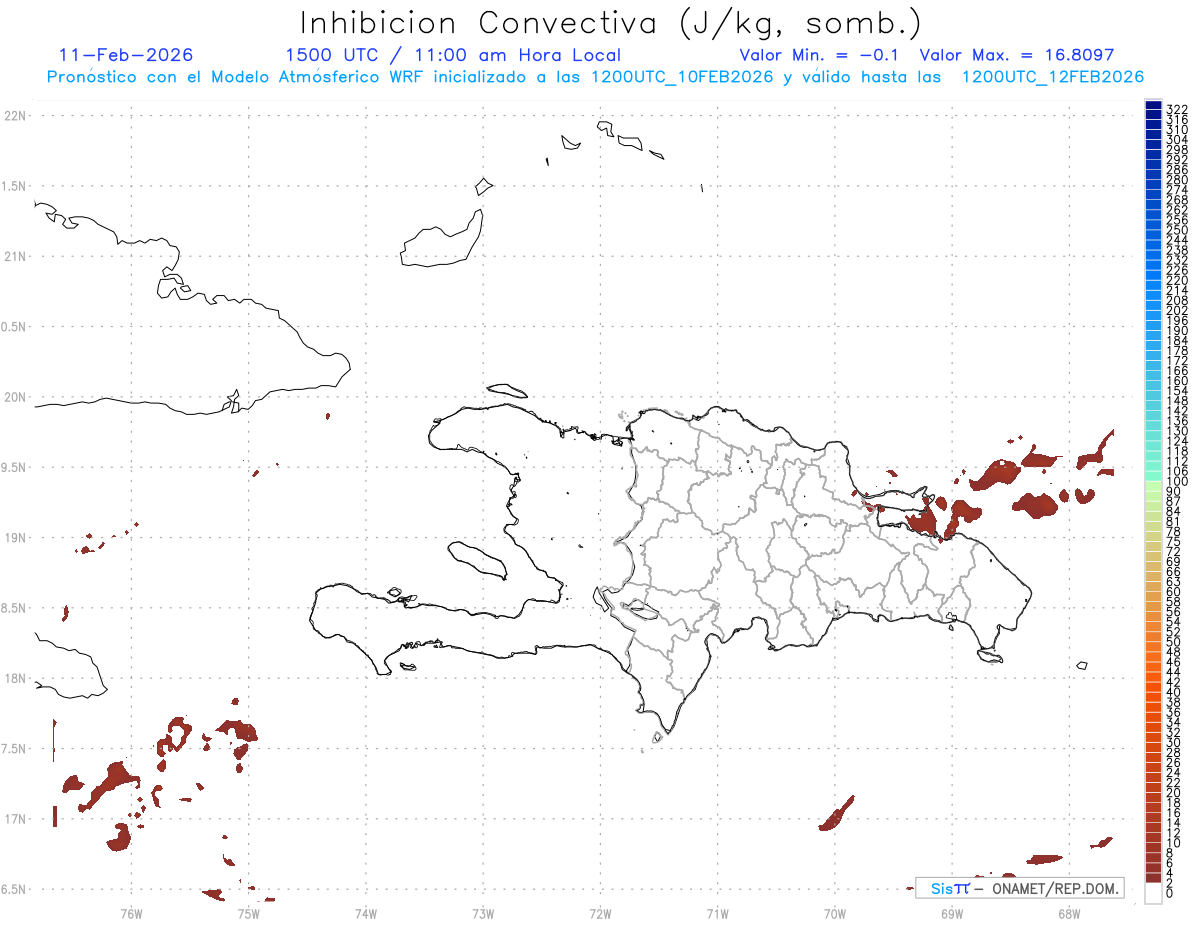The image size is (1200, 927).
Task: Click the '7.5N' latitude label
Action: (15, 749)
